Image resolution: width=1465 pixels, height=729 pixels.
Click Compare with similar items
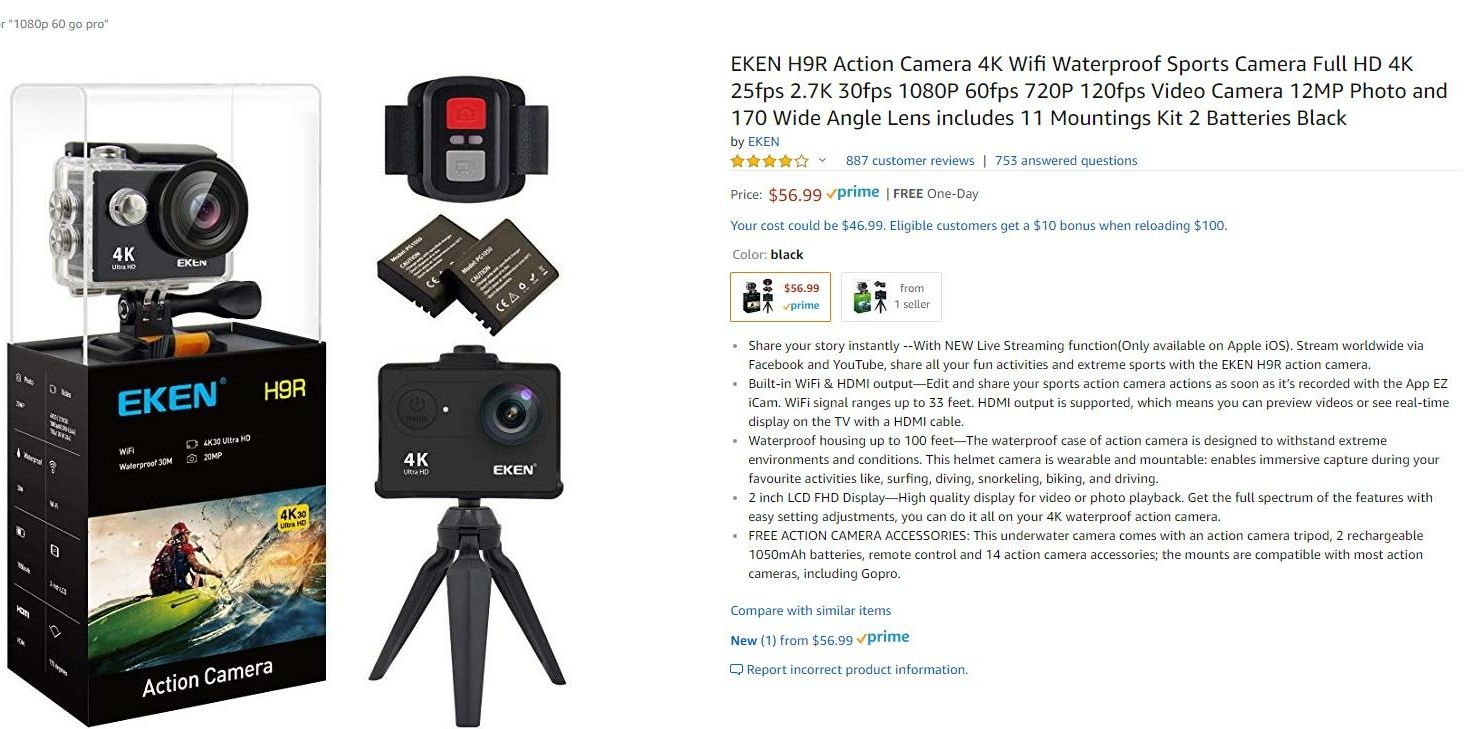click(811, 610)
